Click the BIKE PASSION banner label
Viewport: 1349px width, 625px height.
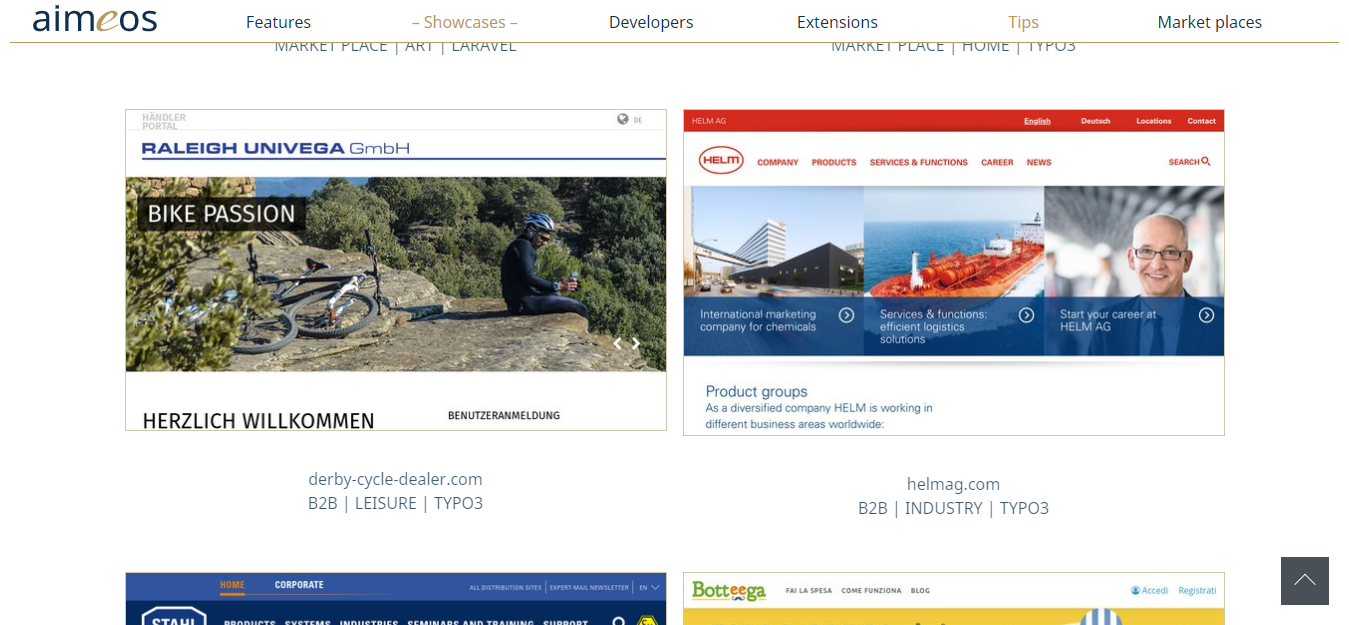222,213
